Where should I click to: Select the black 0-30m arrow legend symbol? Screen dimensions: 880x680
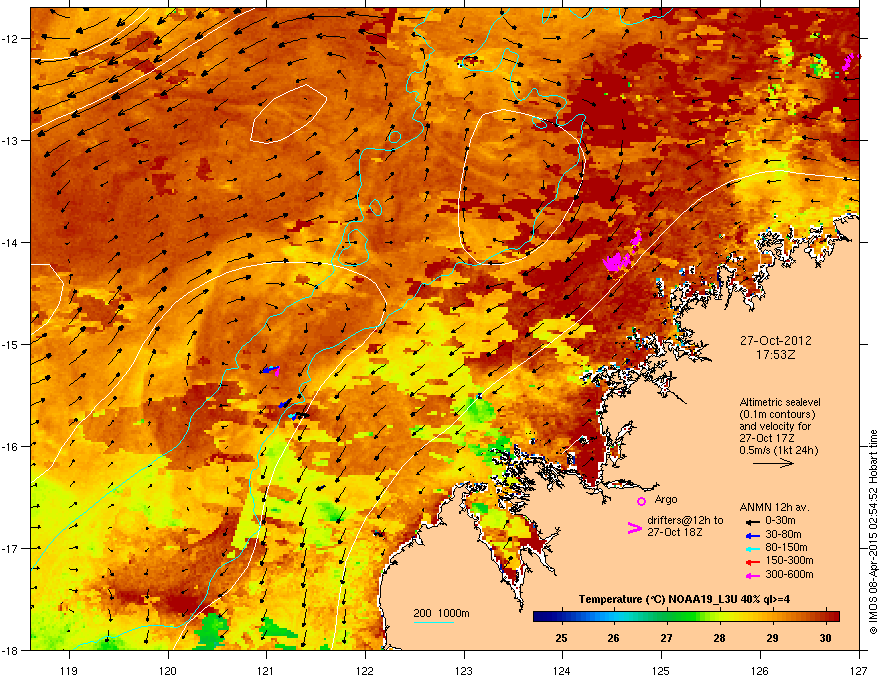751,522
